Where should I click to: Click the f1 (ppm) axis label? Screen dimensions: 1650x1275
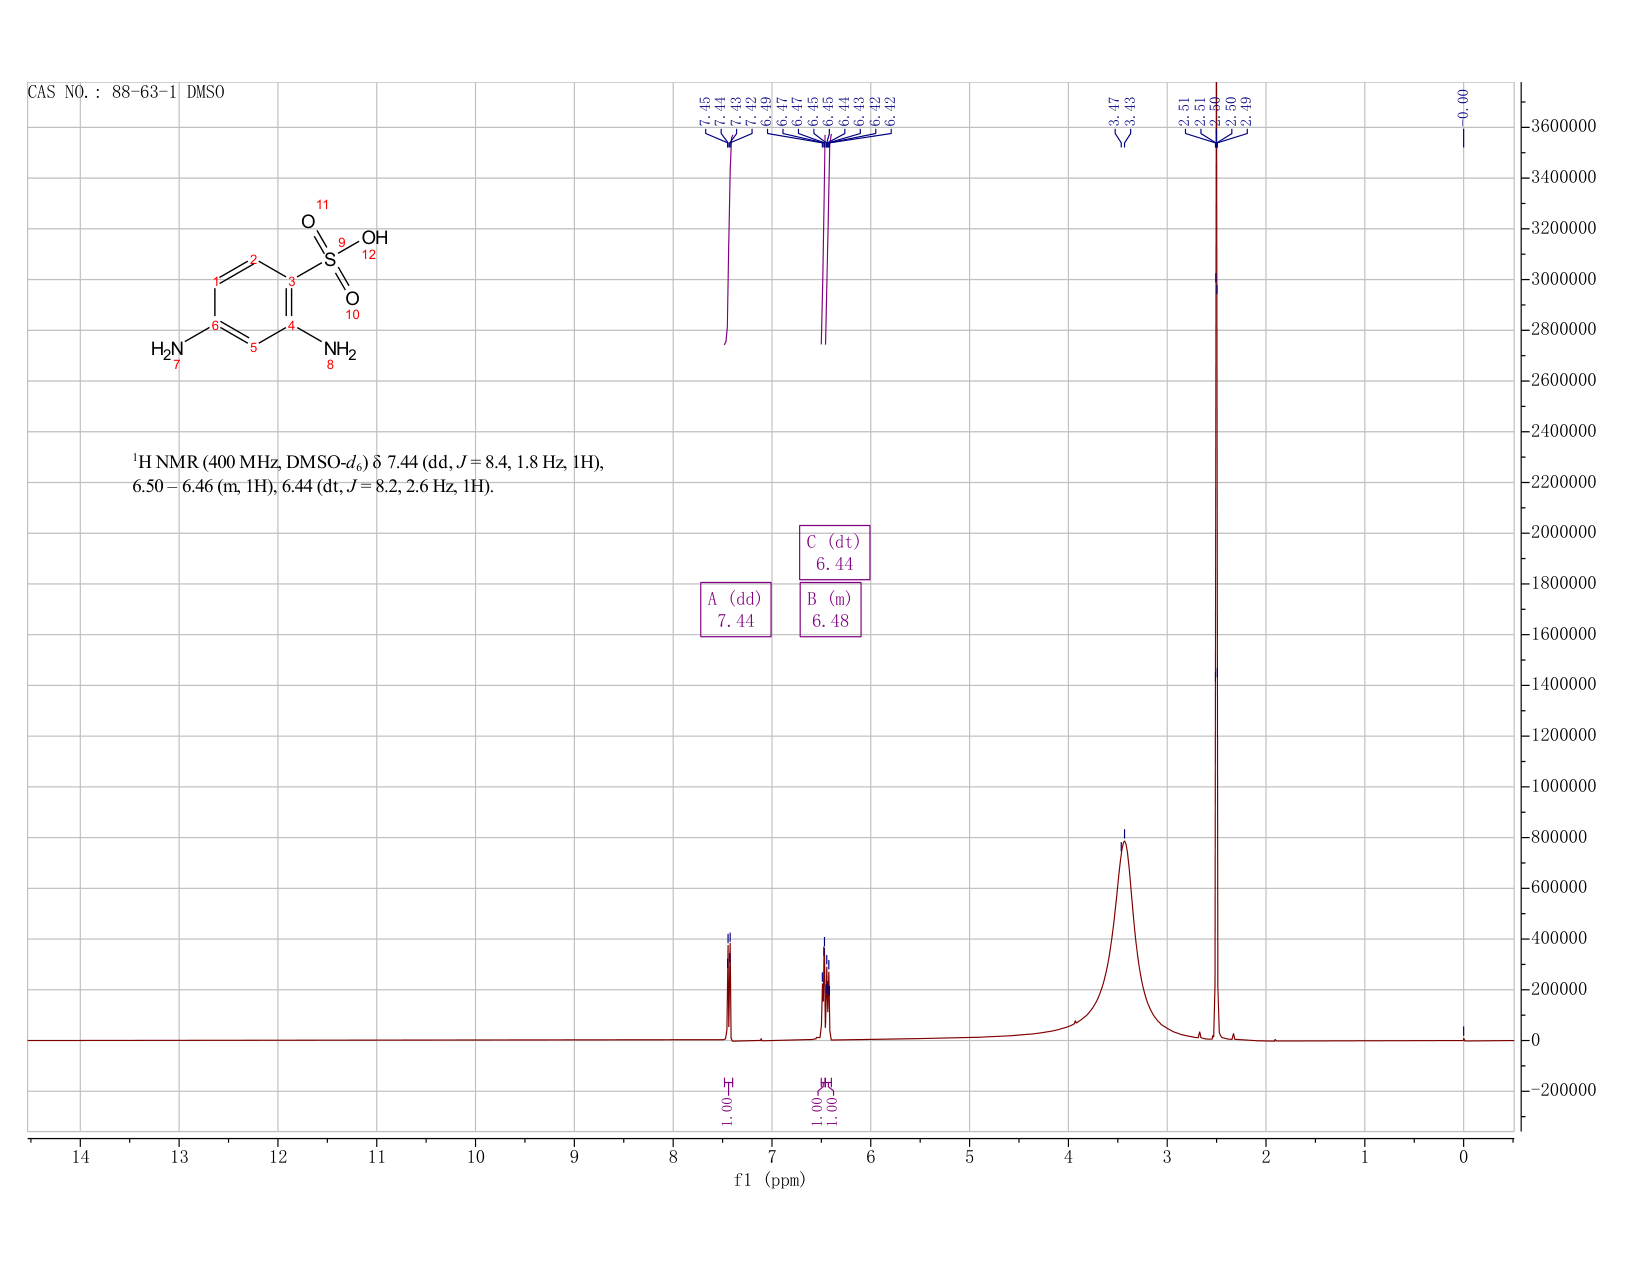pos(770,1180)
